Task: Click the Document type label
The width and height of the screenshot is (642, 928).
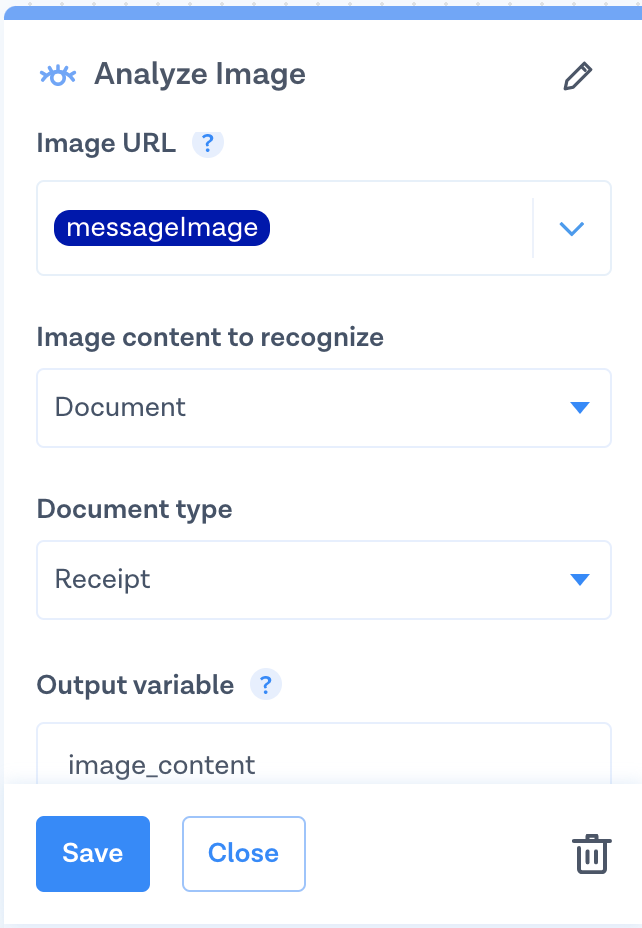Action: pyautogui.click(x=134, y=509)
